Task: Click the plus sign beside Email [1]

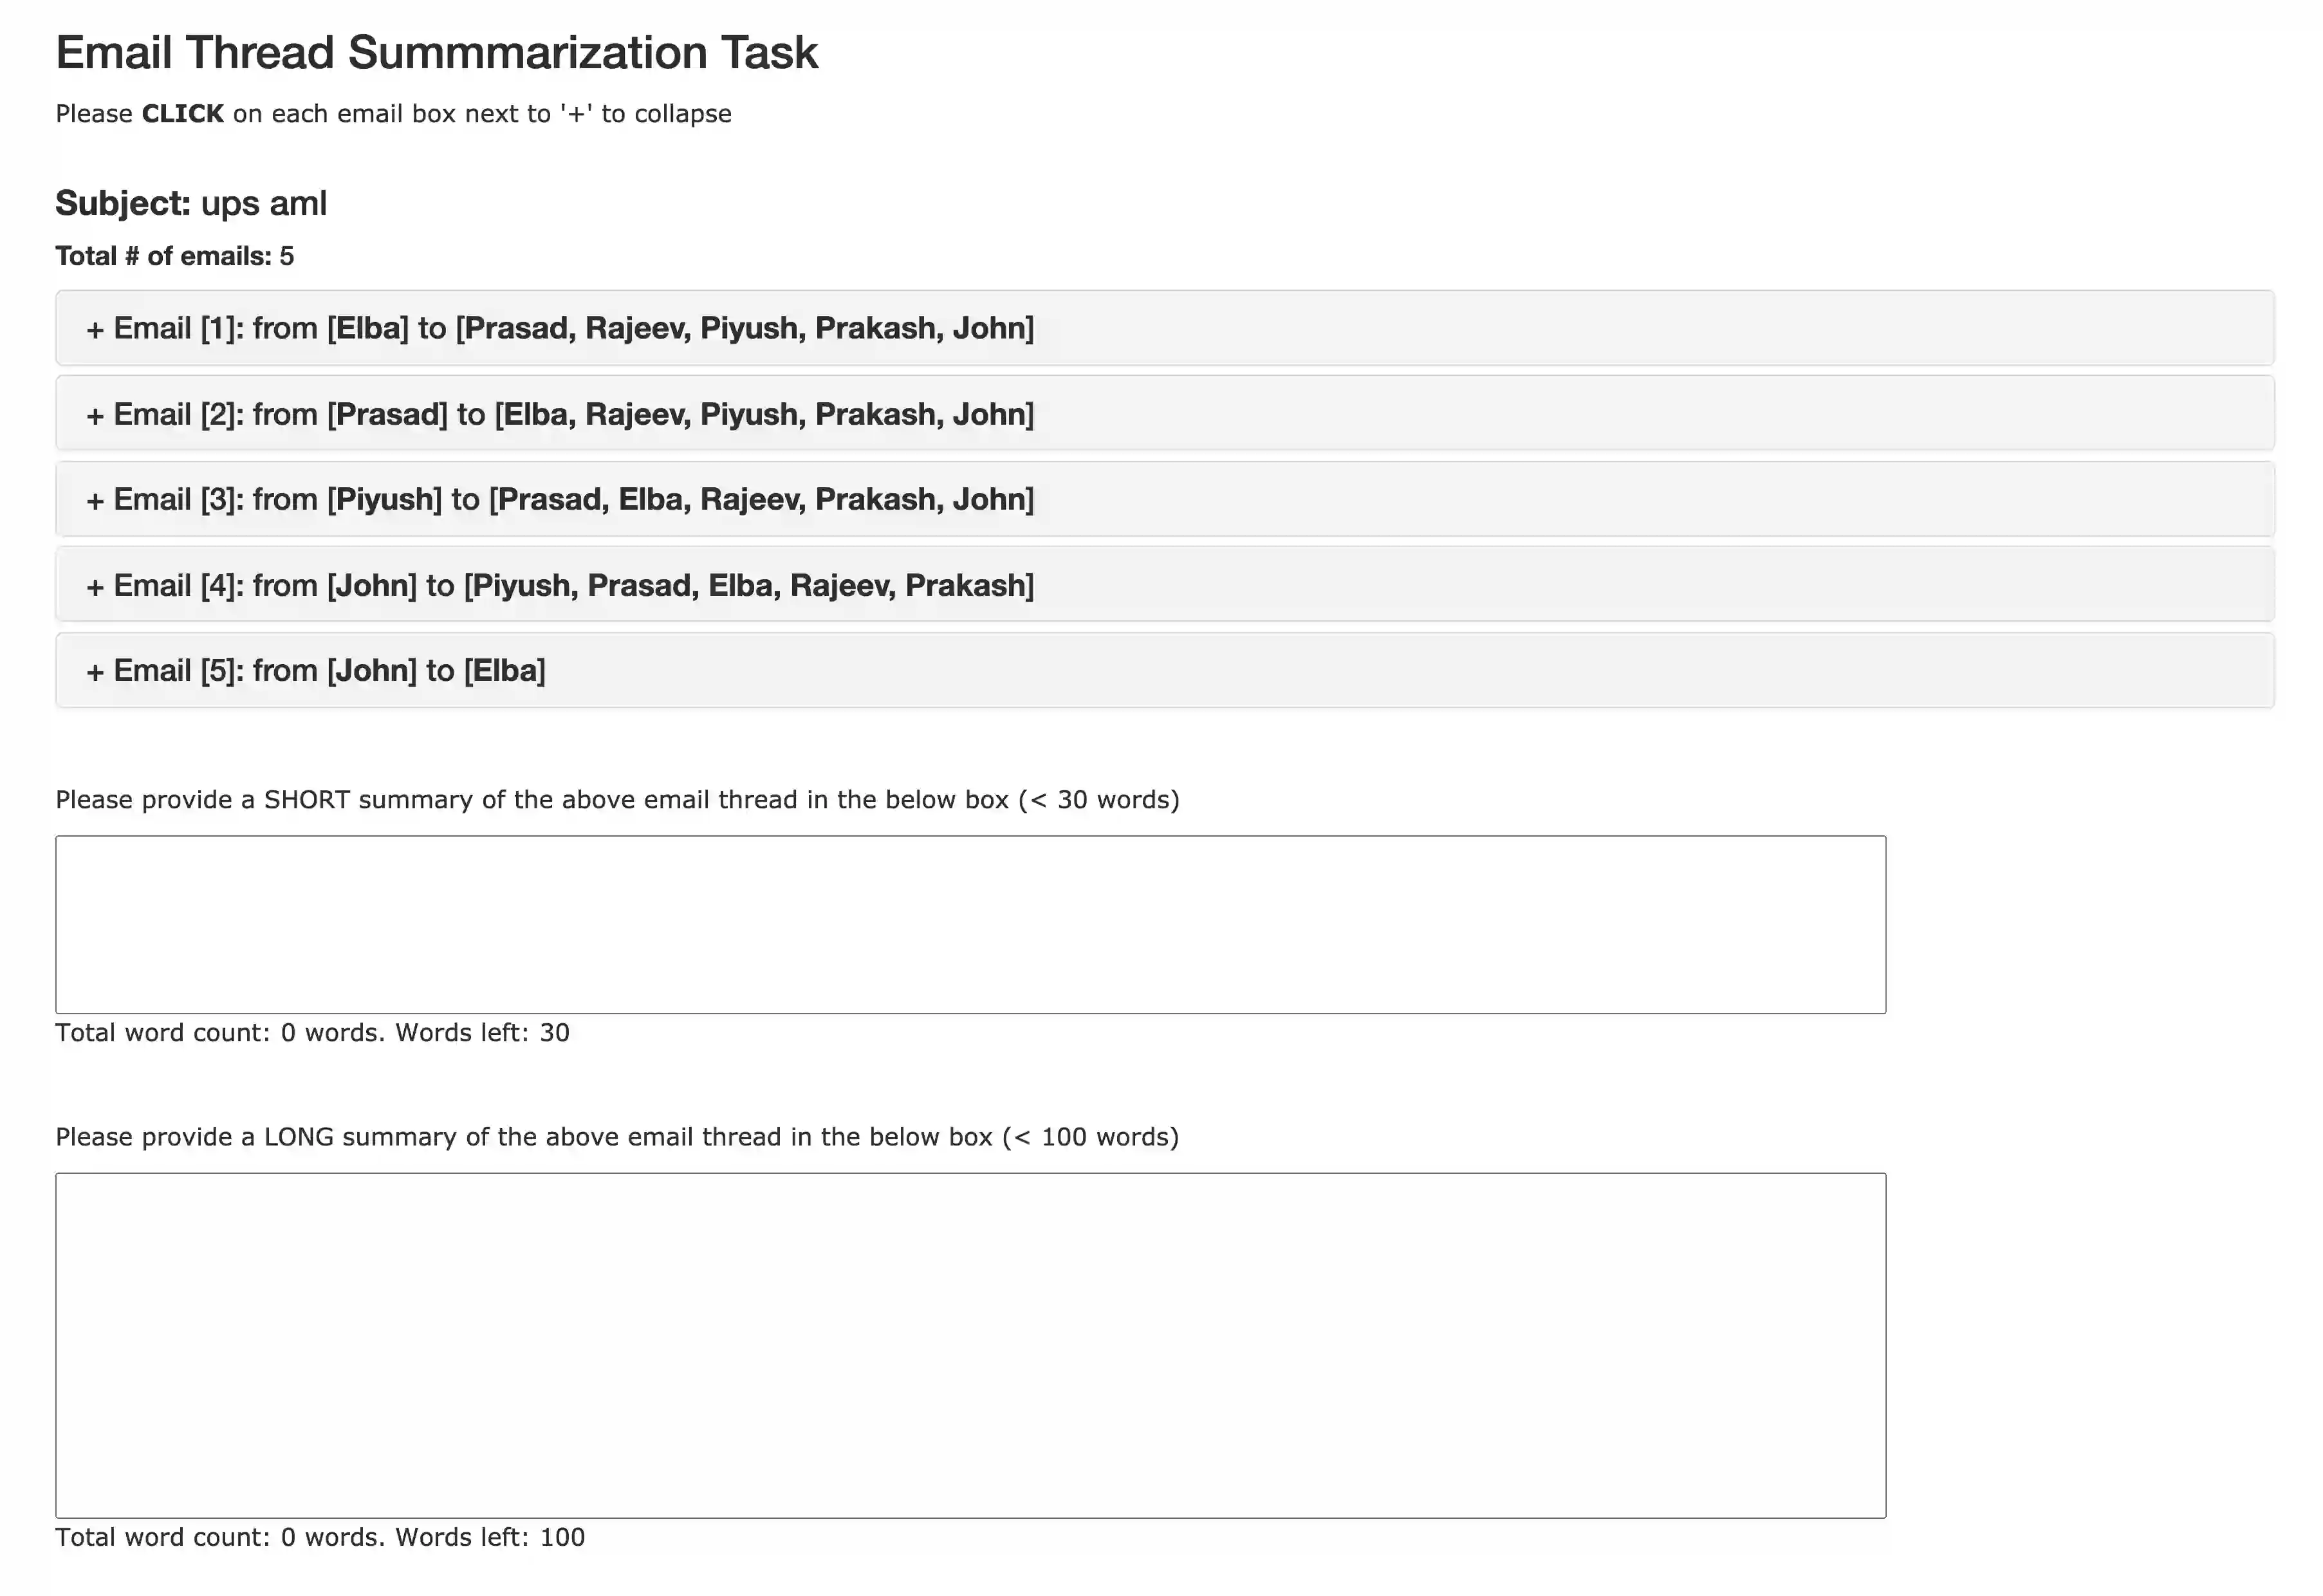Action: click(95, 329)
